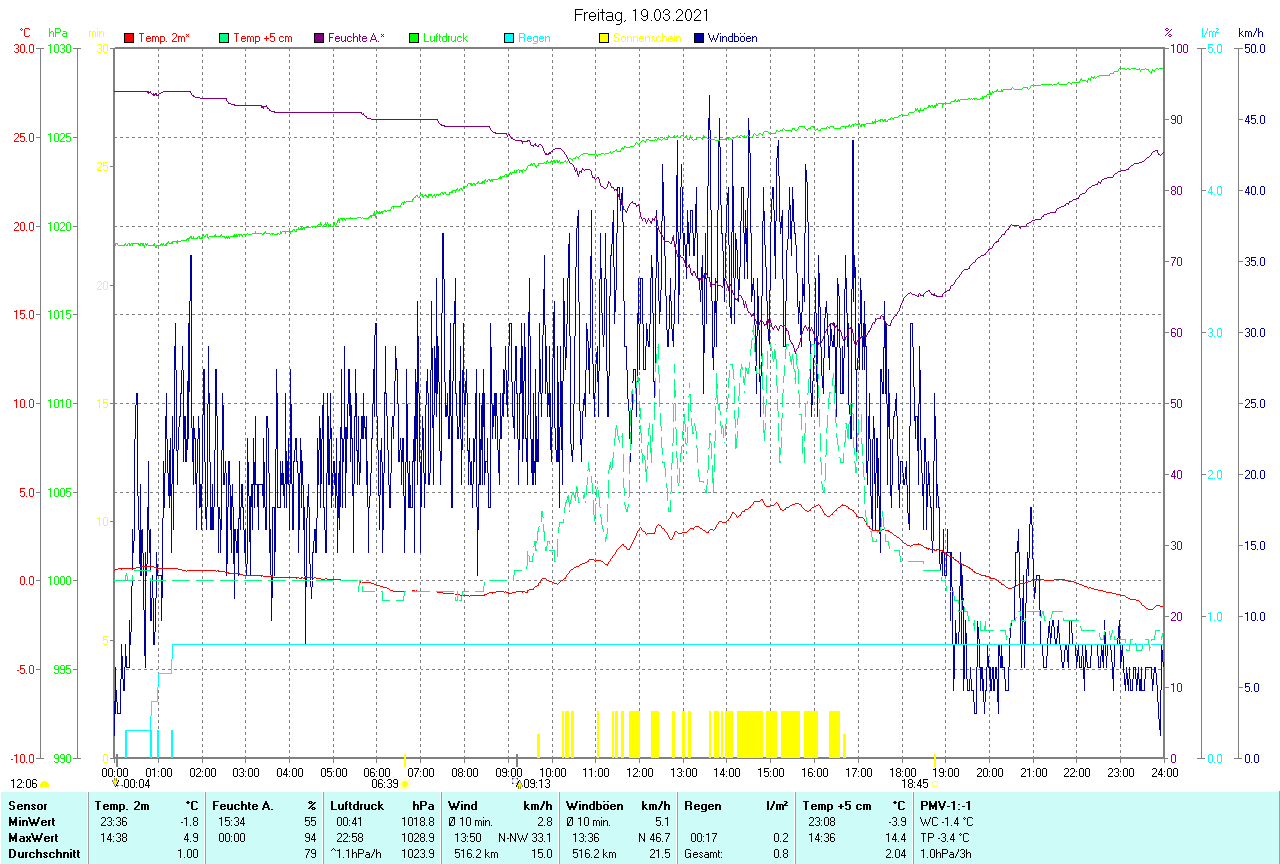Click the MinWert row header
The image size is (1280, 864).
(x=34, y=822)
